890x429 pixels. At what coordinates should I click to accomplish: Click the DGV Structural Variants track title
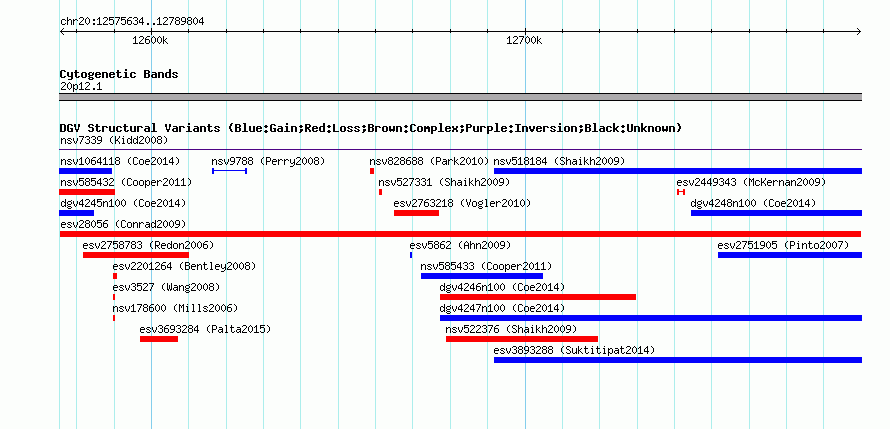pyautogui.click(x=371, y=128)
